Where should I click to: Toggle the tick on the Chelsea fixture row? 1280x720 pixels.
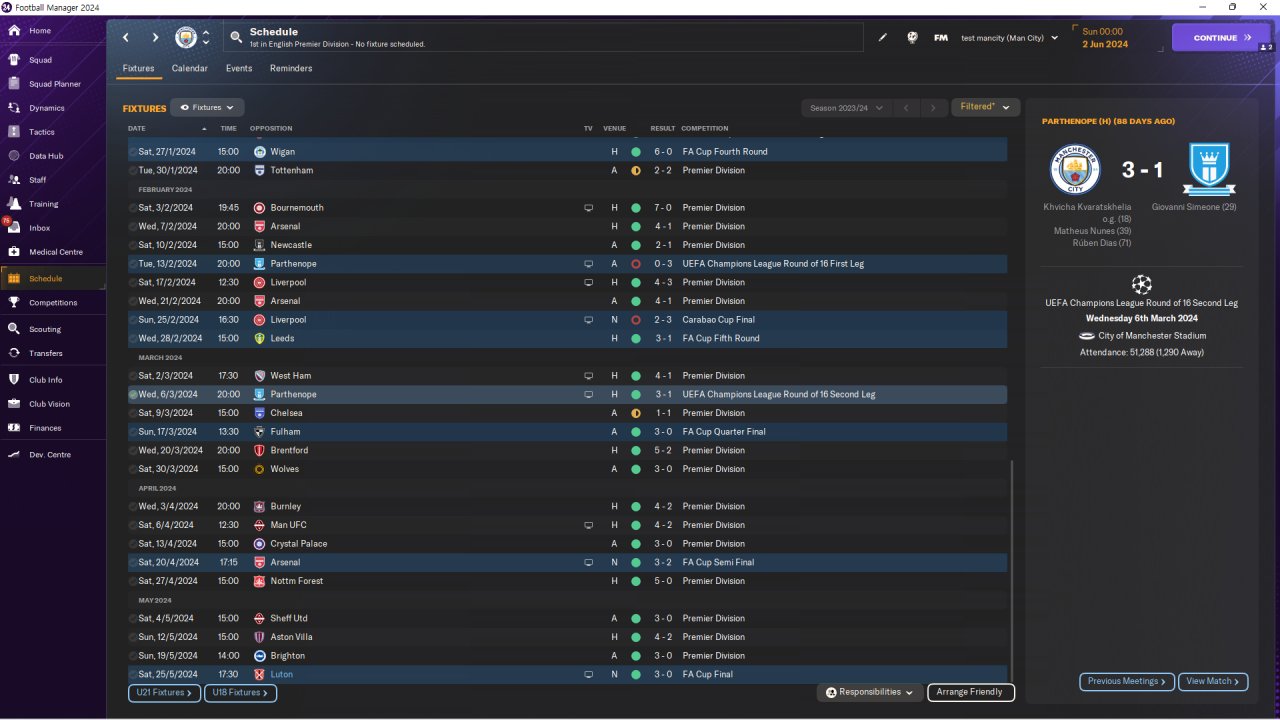(133, 413)
